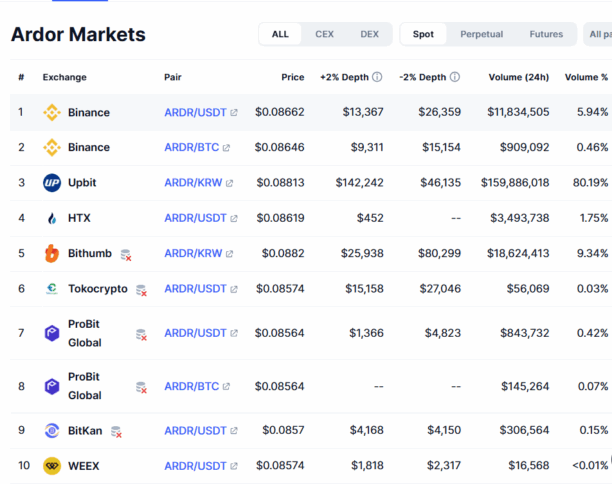Open the BitKan exchange page

click(85, 431)
